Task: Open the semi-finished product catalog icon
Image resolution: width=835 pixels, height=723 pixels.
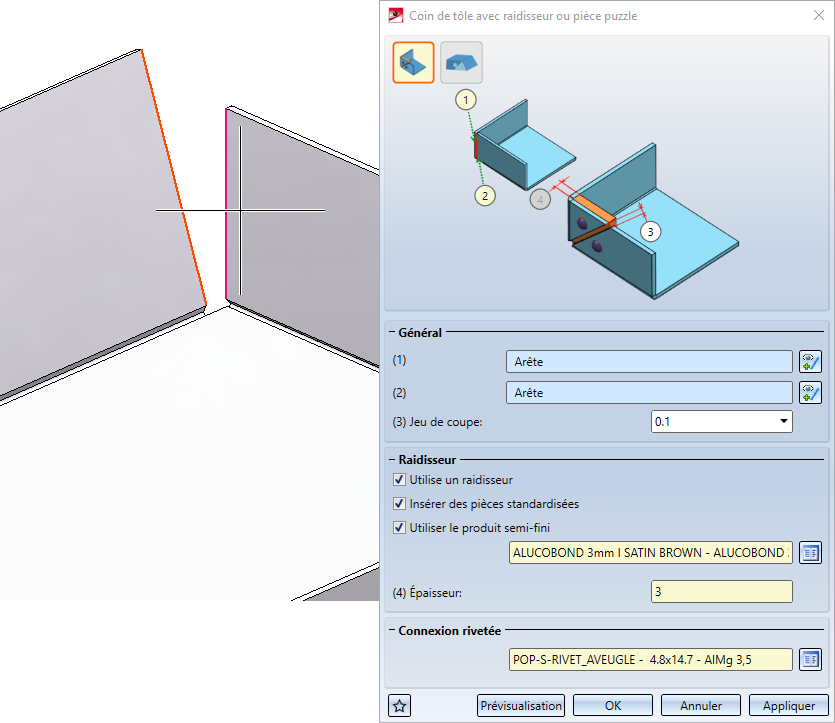Action: pyautogui.click(x=810, y=553)
